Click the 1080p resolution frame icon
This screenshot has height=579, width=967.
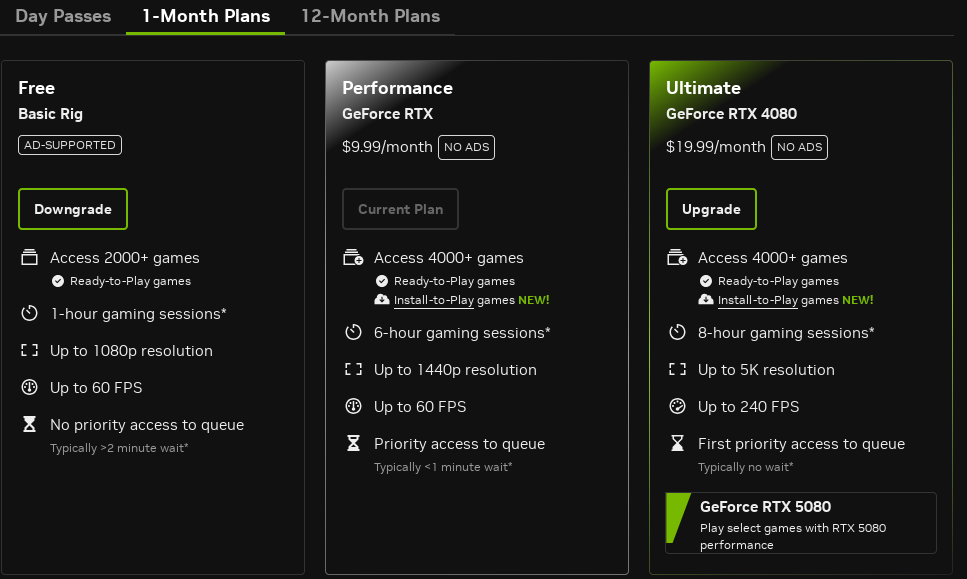pos(29,351)
